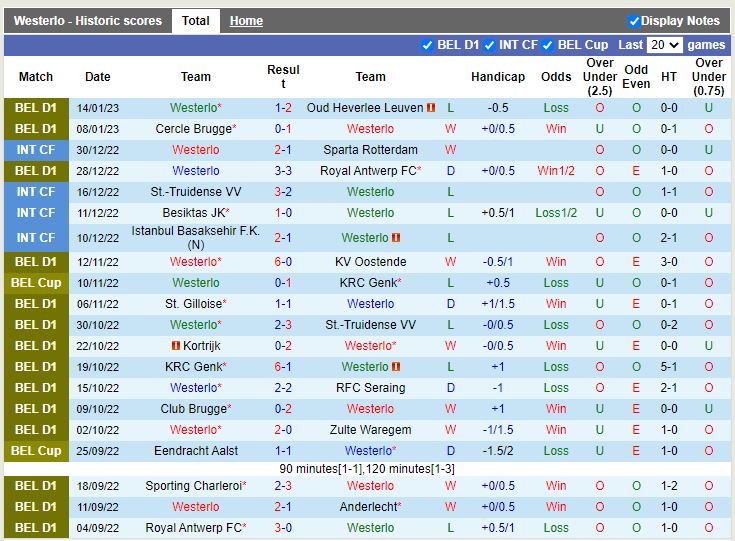Image resolution: width=735 pixels, height=541 pixels.
Task: Open Eendracht Aalst team link
Action: tap(196, 451)
